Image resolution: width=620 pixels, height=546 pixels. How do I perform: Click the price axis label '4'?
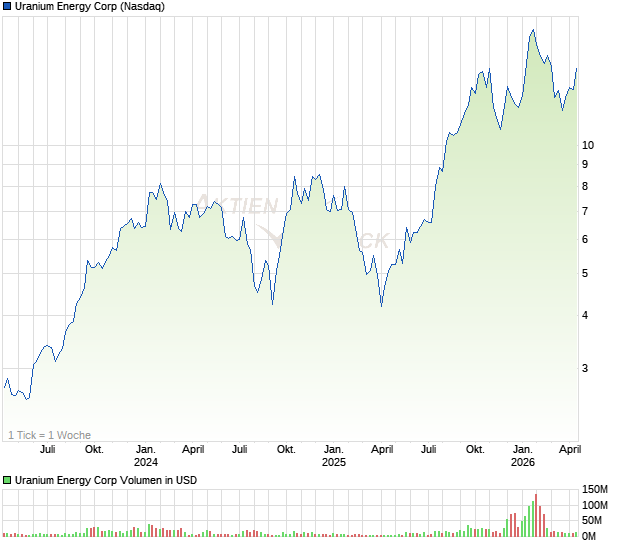click(x=585, y=315)
